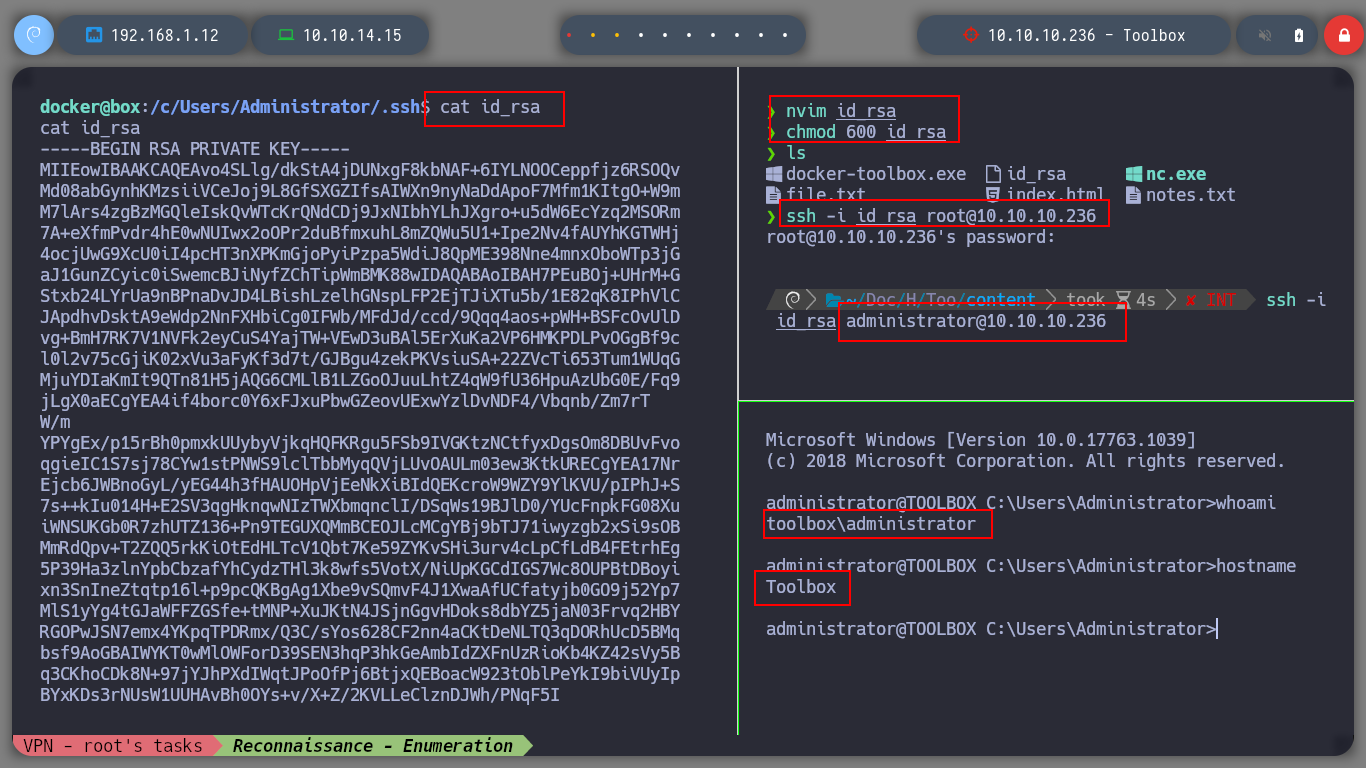Click the "root@10.10.10.236's password:" prompt line
Image resolution: width=1366 pixels, height=768 pixels.
[x=911, y=237]
